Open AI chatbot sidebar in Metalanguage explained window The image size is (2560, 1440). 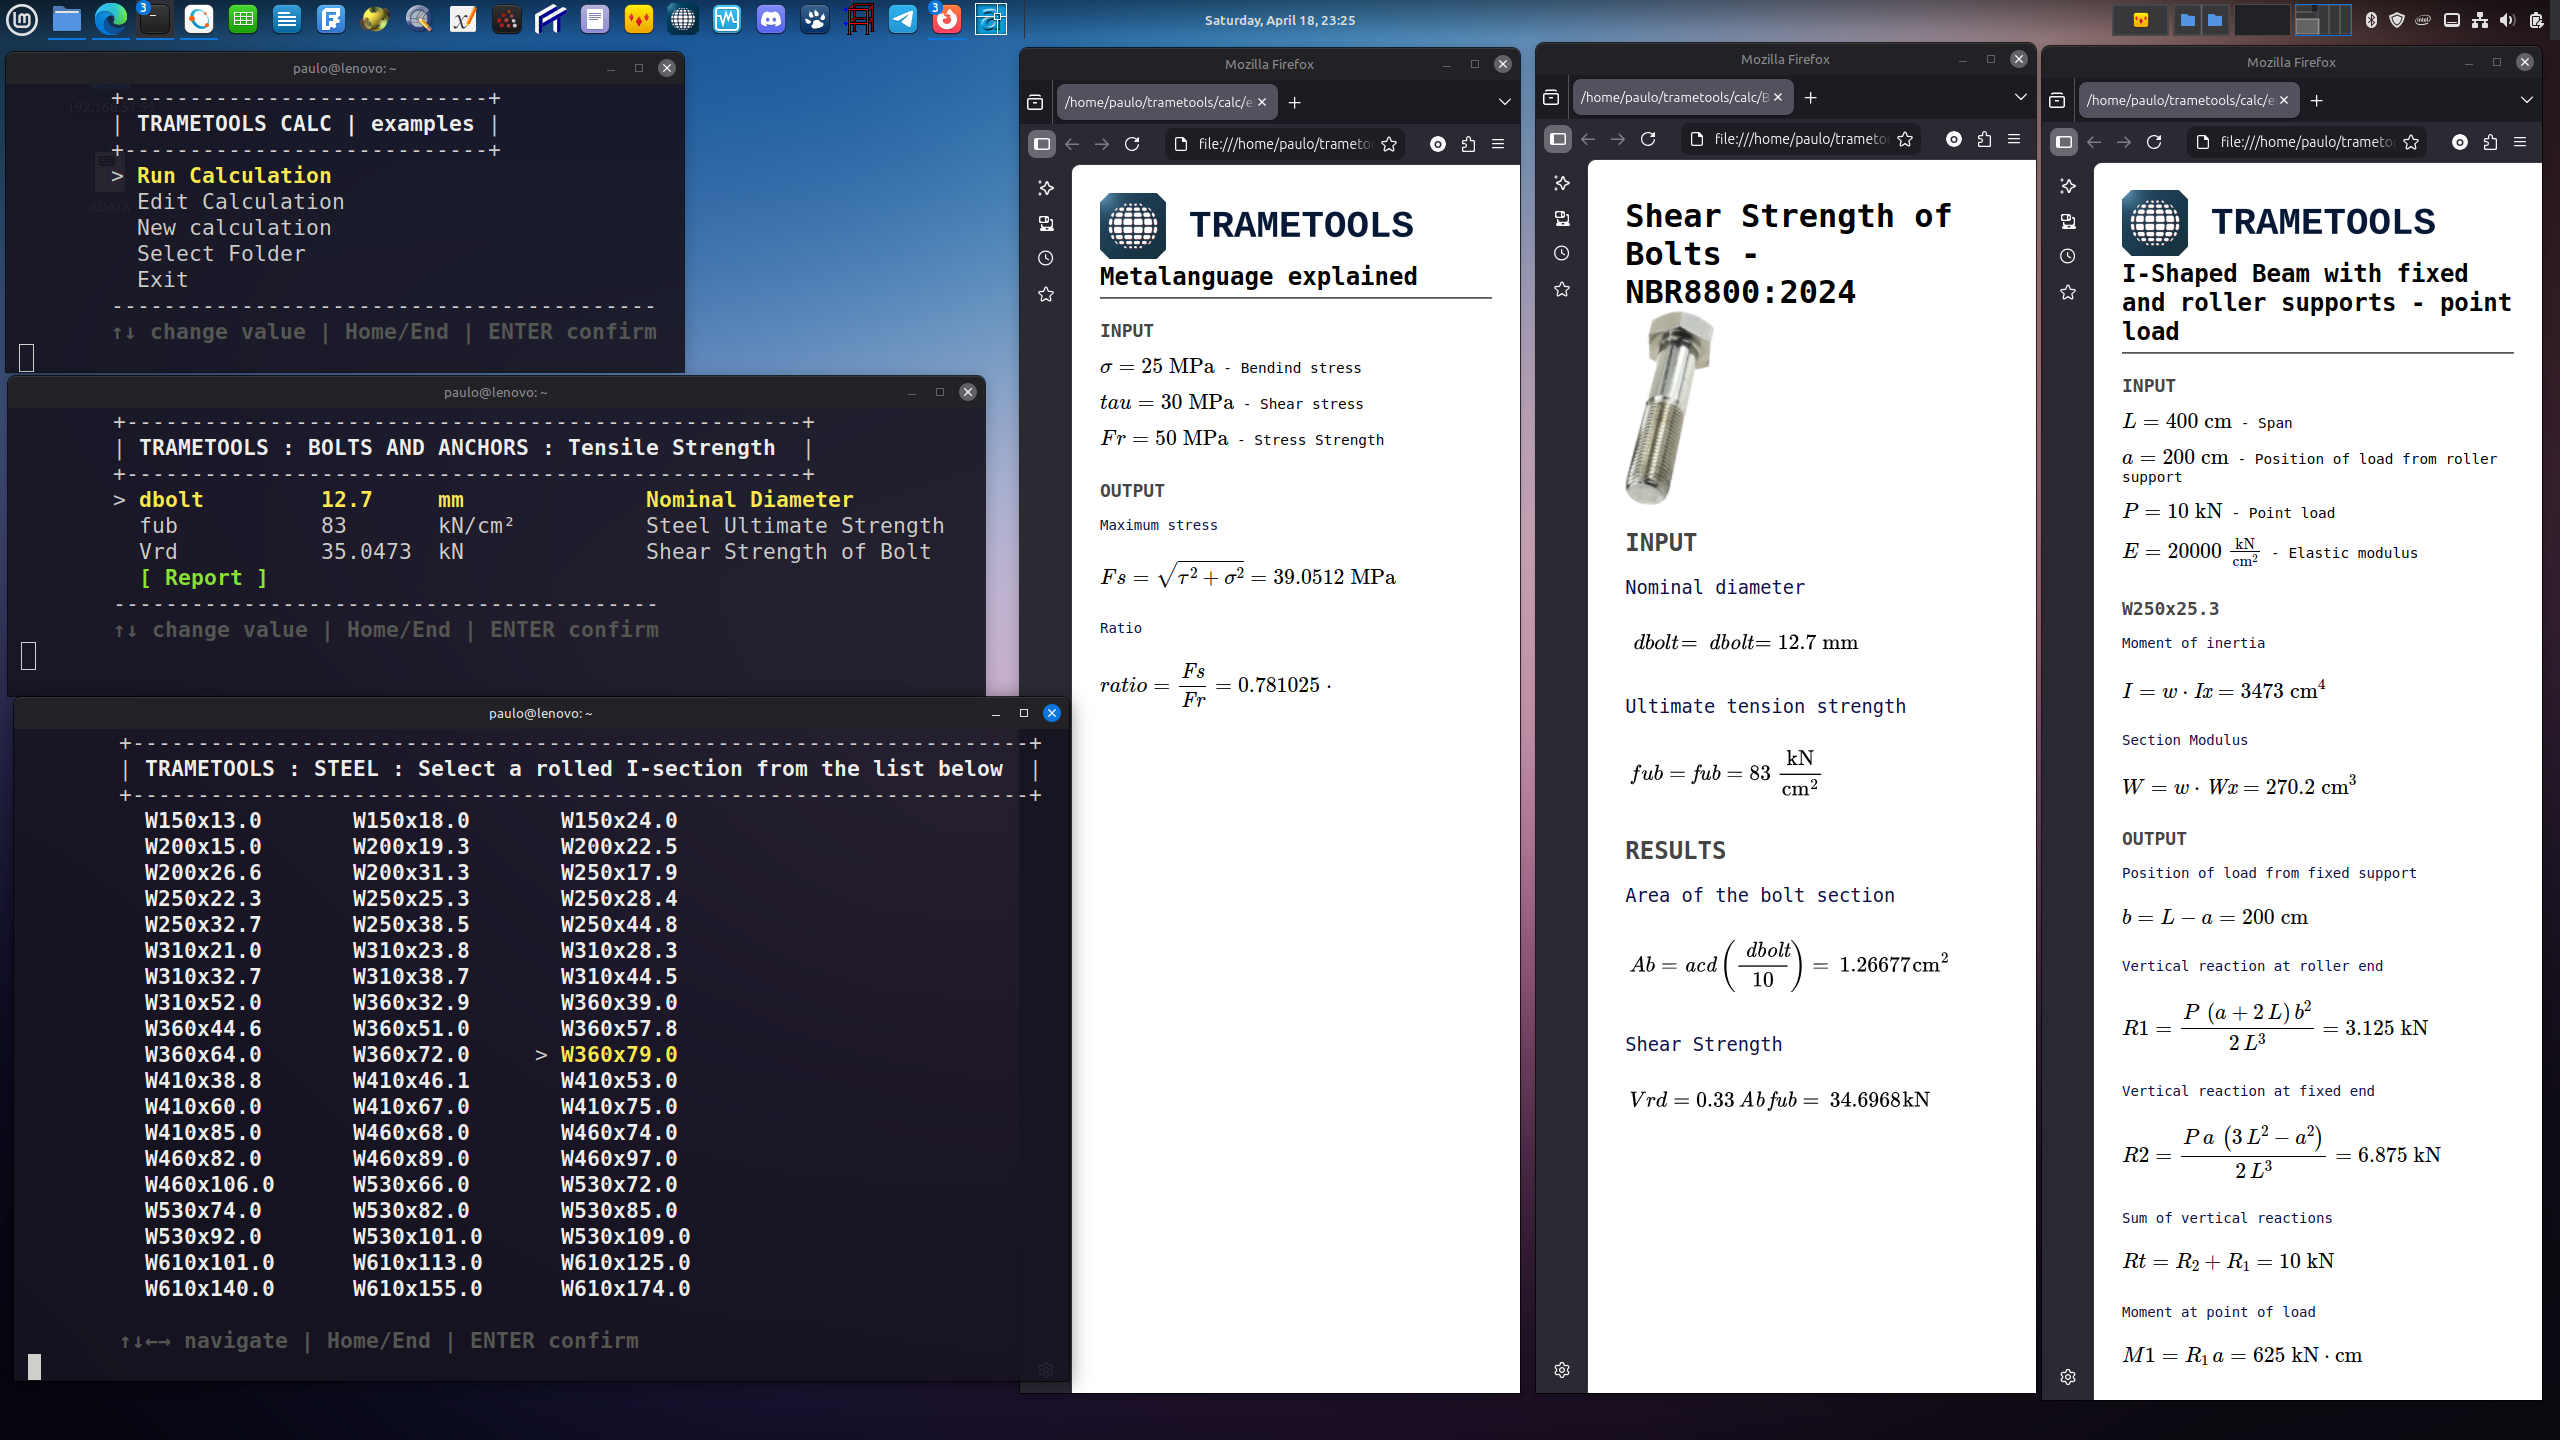pyautogui.click(x=1046, y=188)
